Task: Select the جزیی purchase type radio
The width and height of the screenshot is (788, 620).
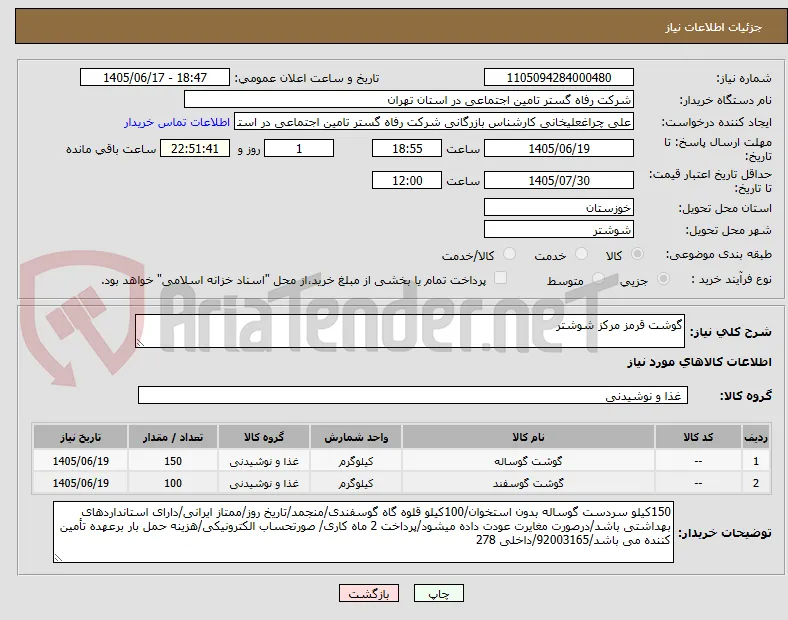Action: click(x=663, y=278)
